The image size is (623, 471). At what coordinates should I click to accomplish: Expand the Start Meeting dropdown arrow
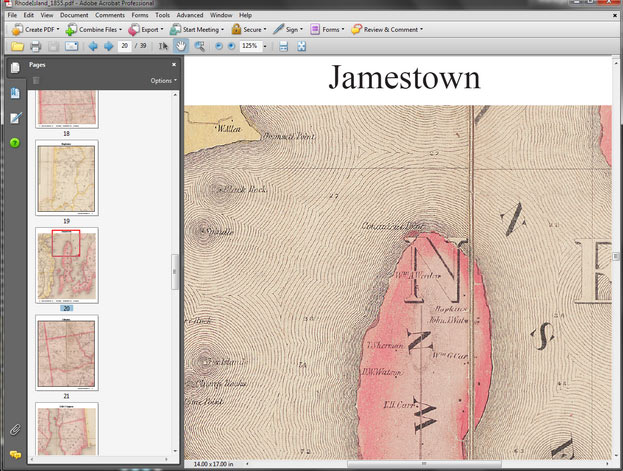tap(222, 29)
